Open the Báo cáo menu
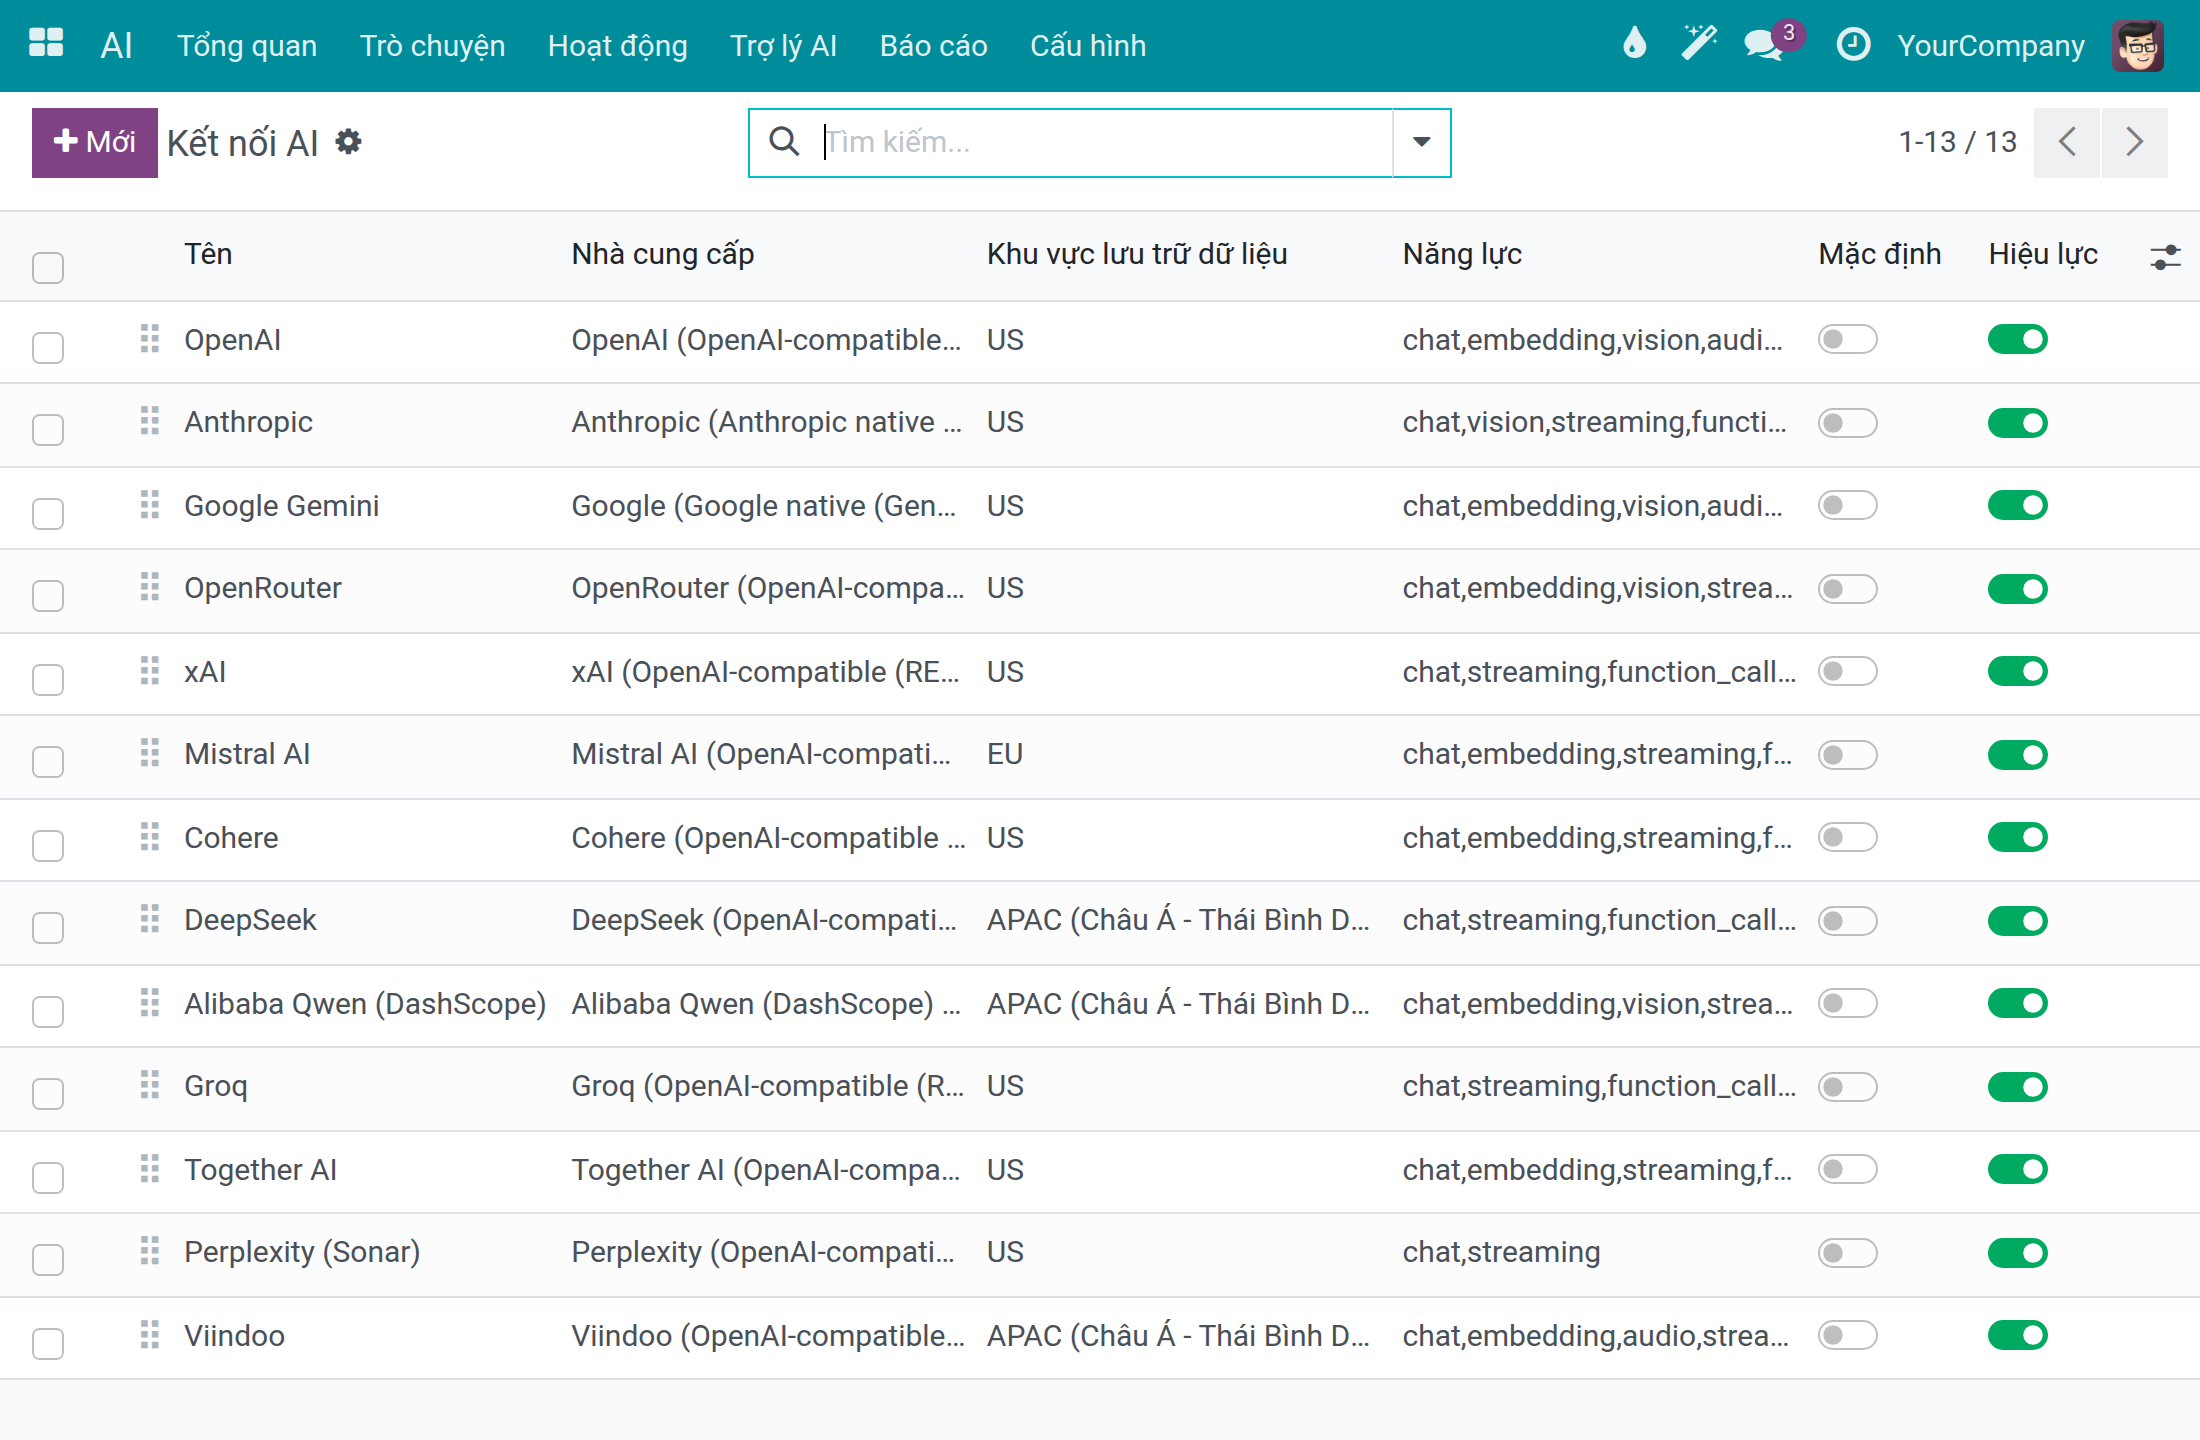This screenshot has width=2200, height=1440. tap(933, 45)
